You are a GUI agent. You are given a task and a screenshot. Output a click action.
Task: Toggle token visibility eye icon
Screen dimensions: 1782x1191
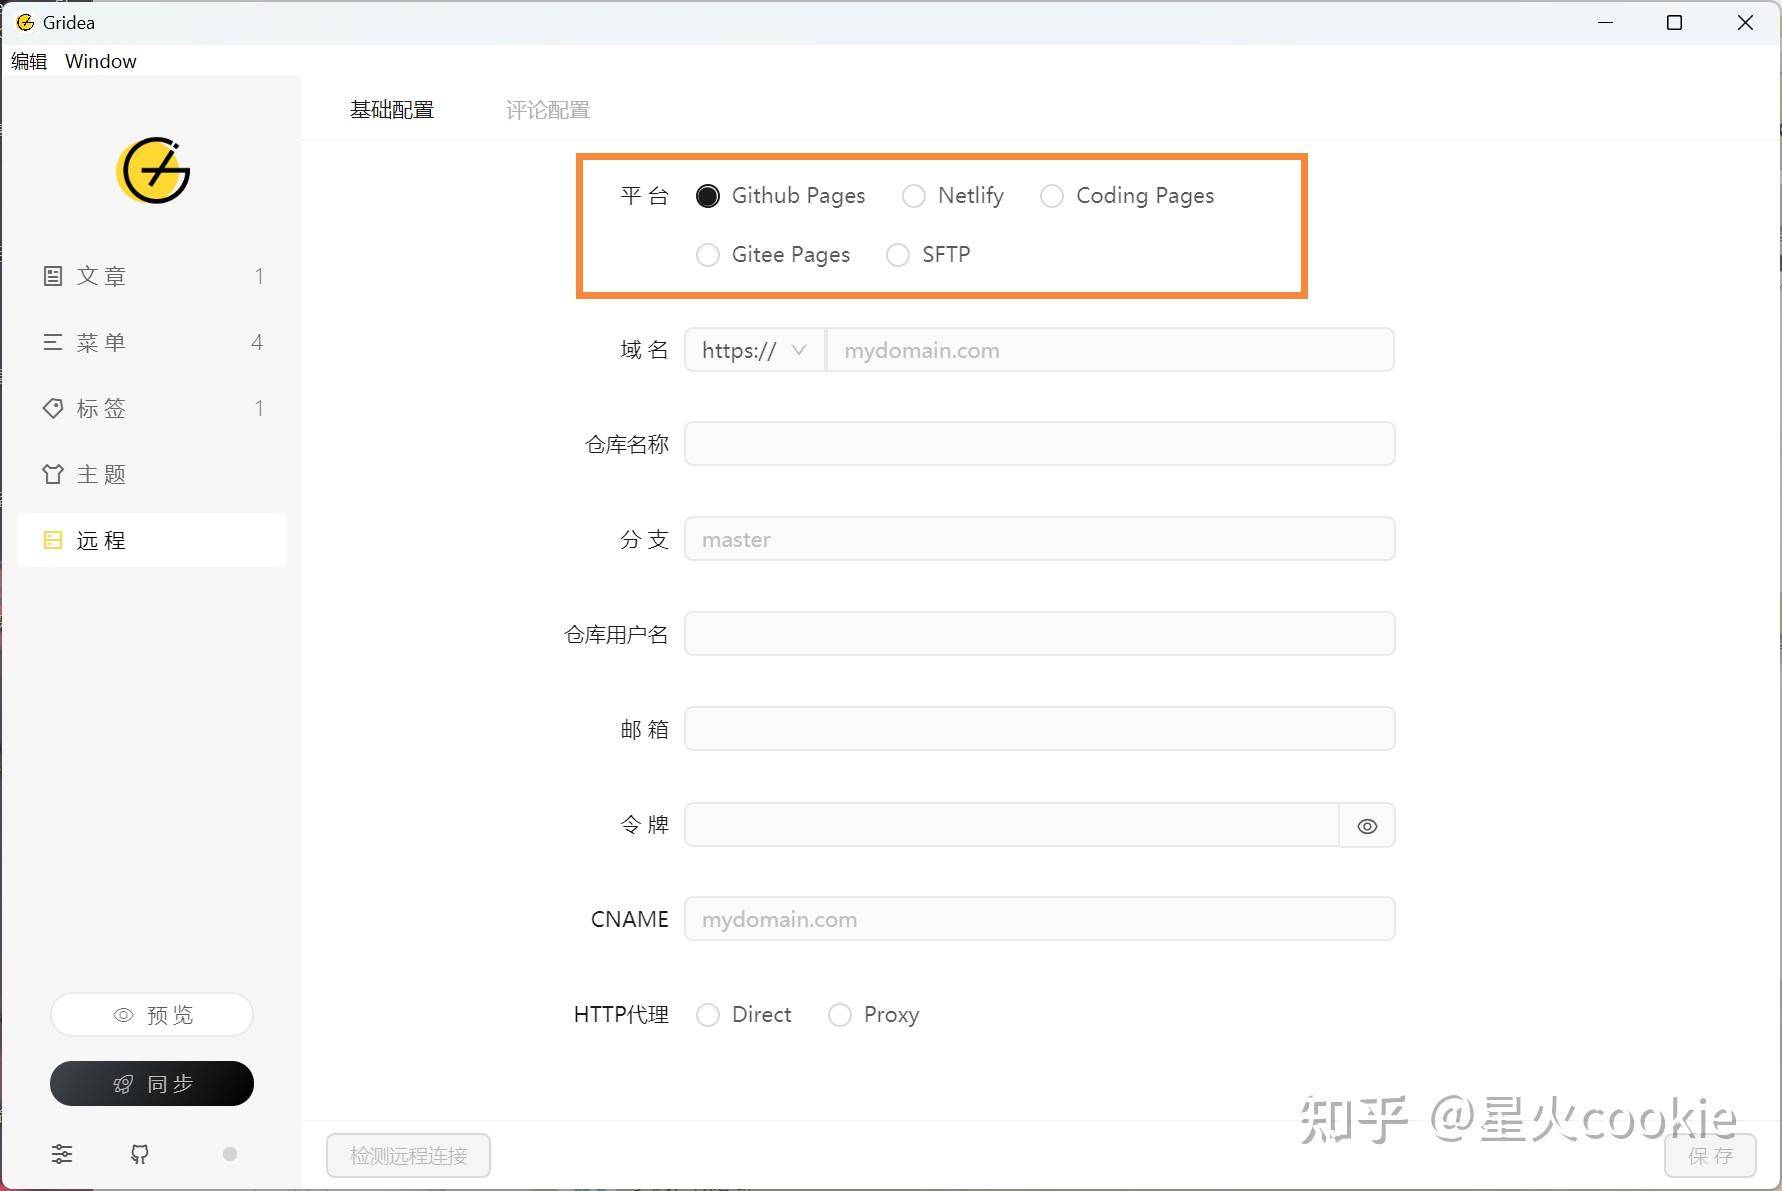(x=1367, y=826)
